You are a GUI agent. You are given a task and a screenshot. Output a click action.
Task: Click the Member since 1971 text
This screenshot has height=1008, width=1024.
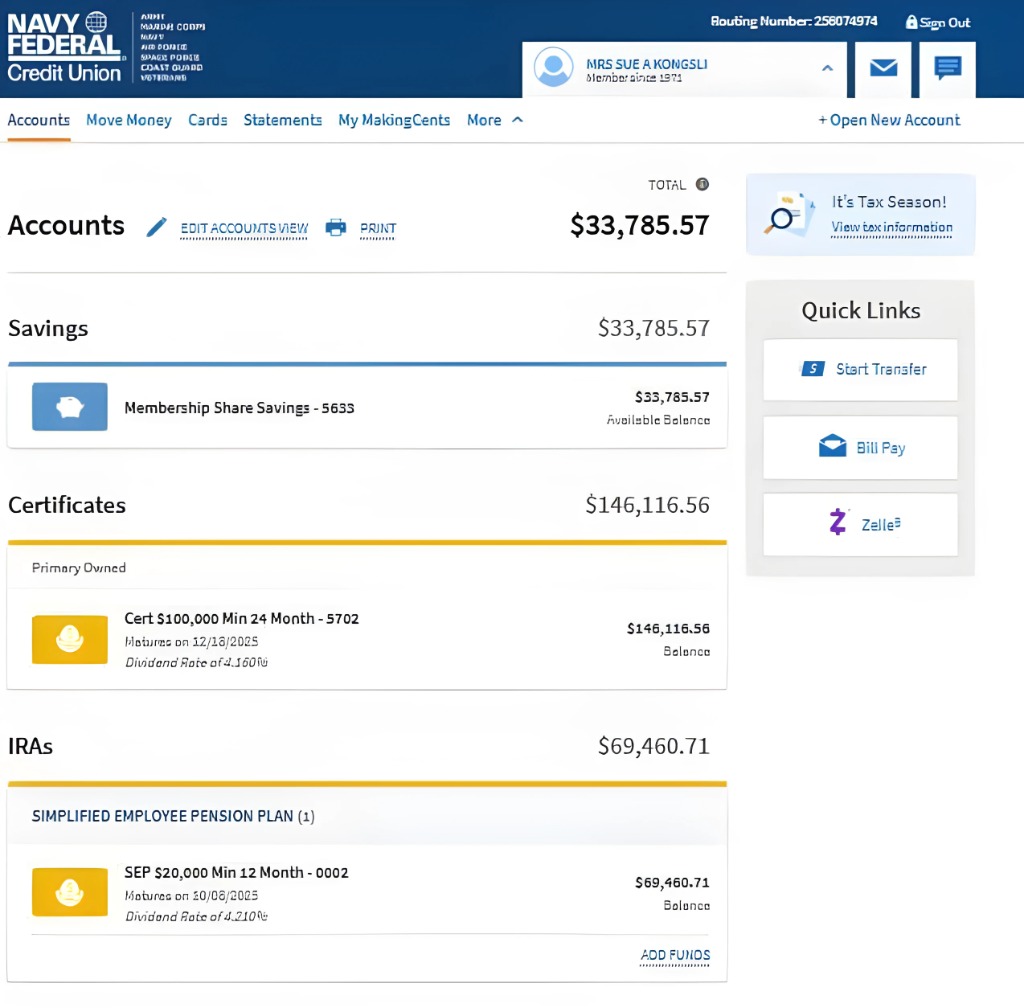(x=633, y=78)
